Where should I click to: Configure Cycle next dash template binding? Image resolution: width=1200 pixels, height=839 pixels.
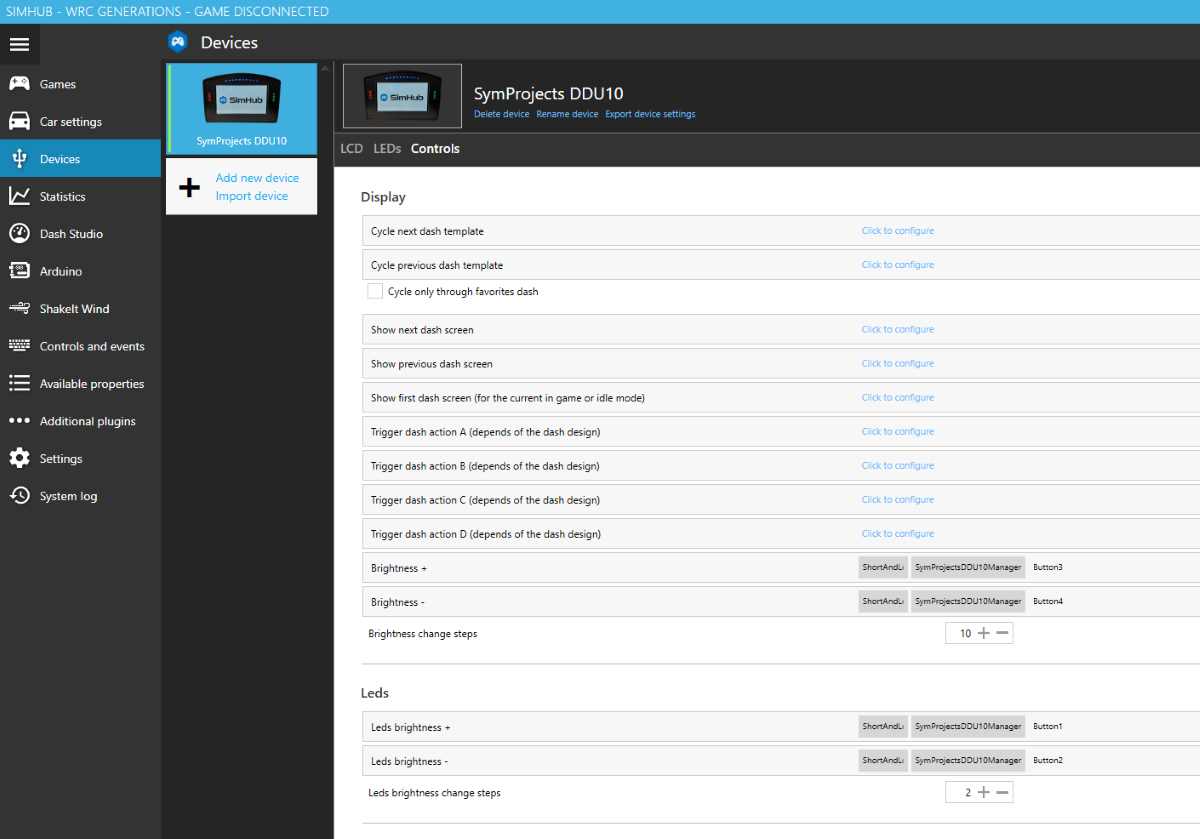pyautogui.click(x=897, y=231)
